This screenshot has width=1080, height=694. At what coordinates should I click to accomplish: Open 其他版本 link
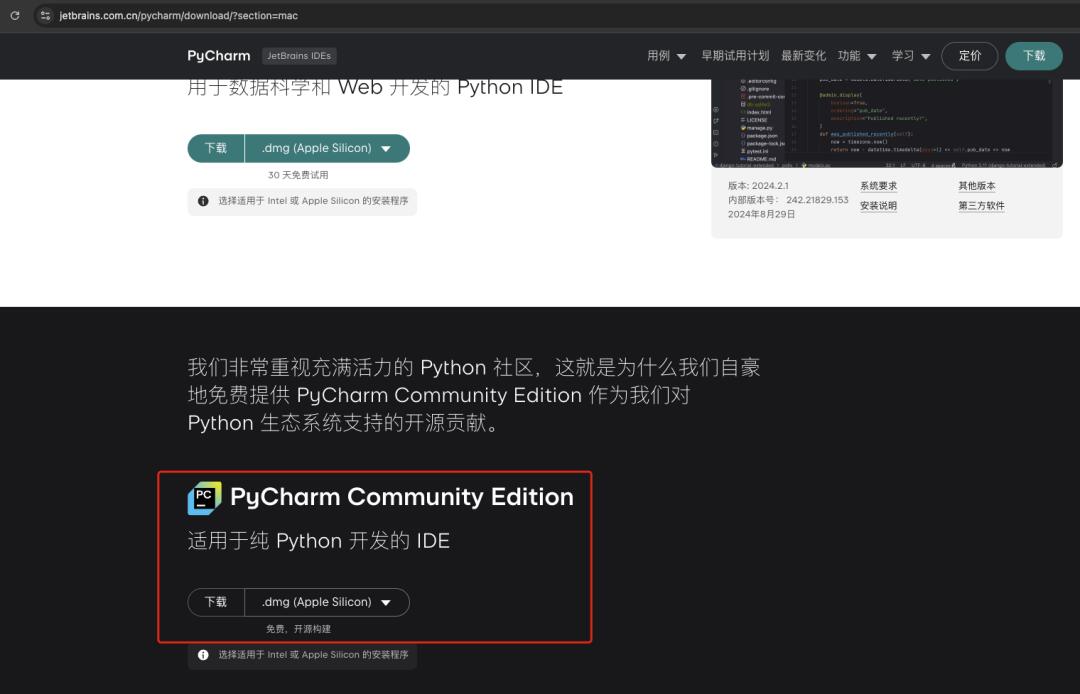coord(977,186)
